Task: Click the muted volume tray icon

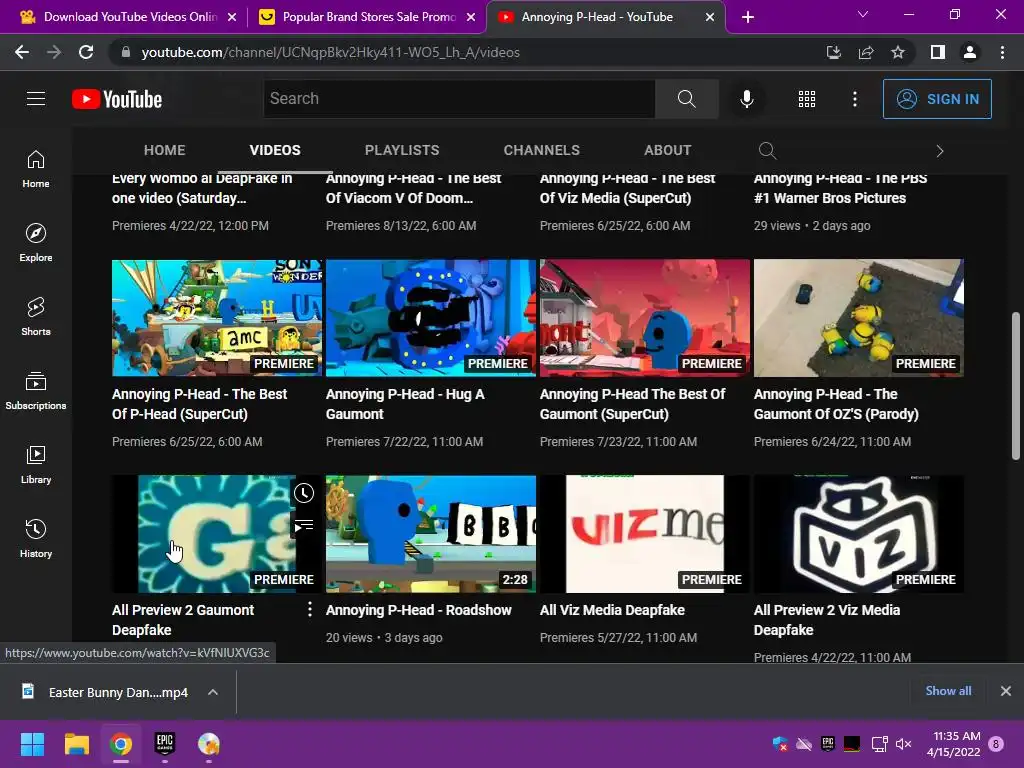Action: click(x=904, y=744)
